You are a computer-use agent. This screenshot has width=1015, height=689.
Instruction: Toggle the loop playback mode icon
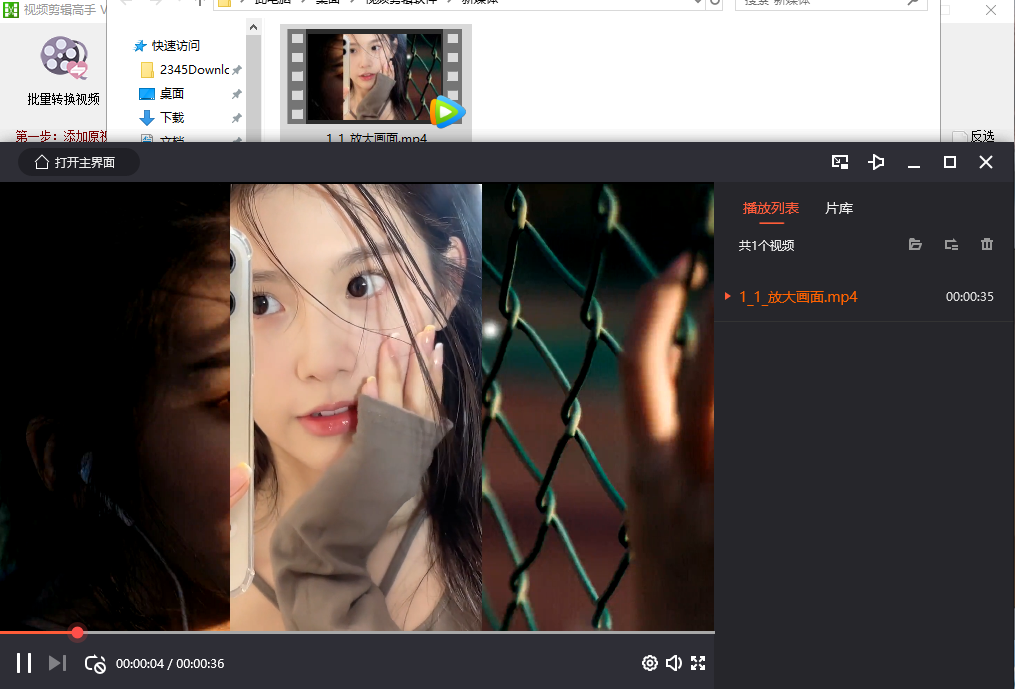95,664
